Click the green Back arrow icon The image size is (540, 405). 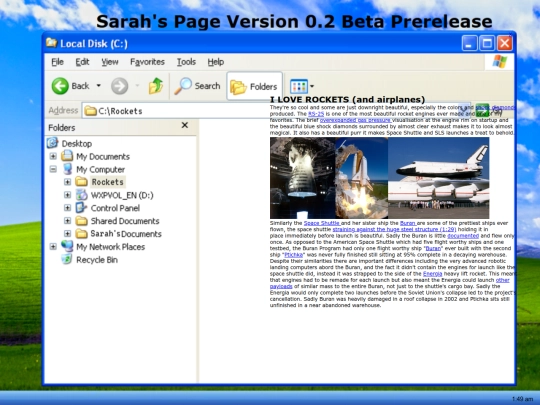click(60, 86)
